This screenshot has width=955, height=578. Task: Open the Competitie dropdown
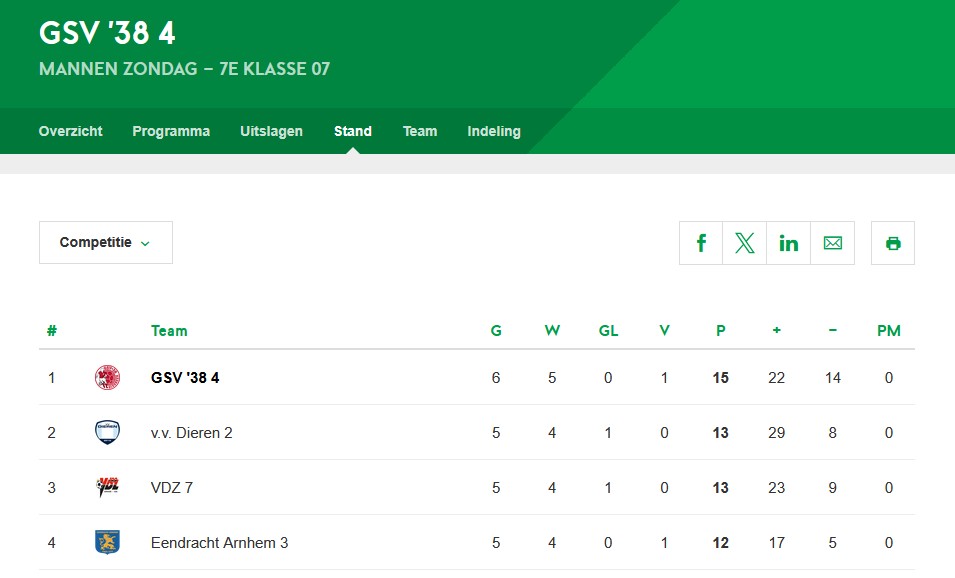(105, 243)
